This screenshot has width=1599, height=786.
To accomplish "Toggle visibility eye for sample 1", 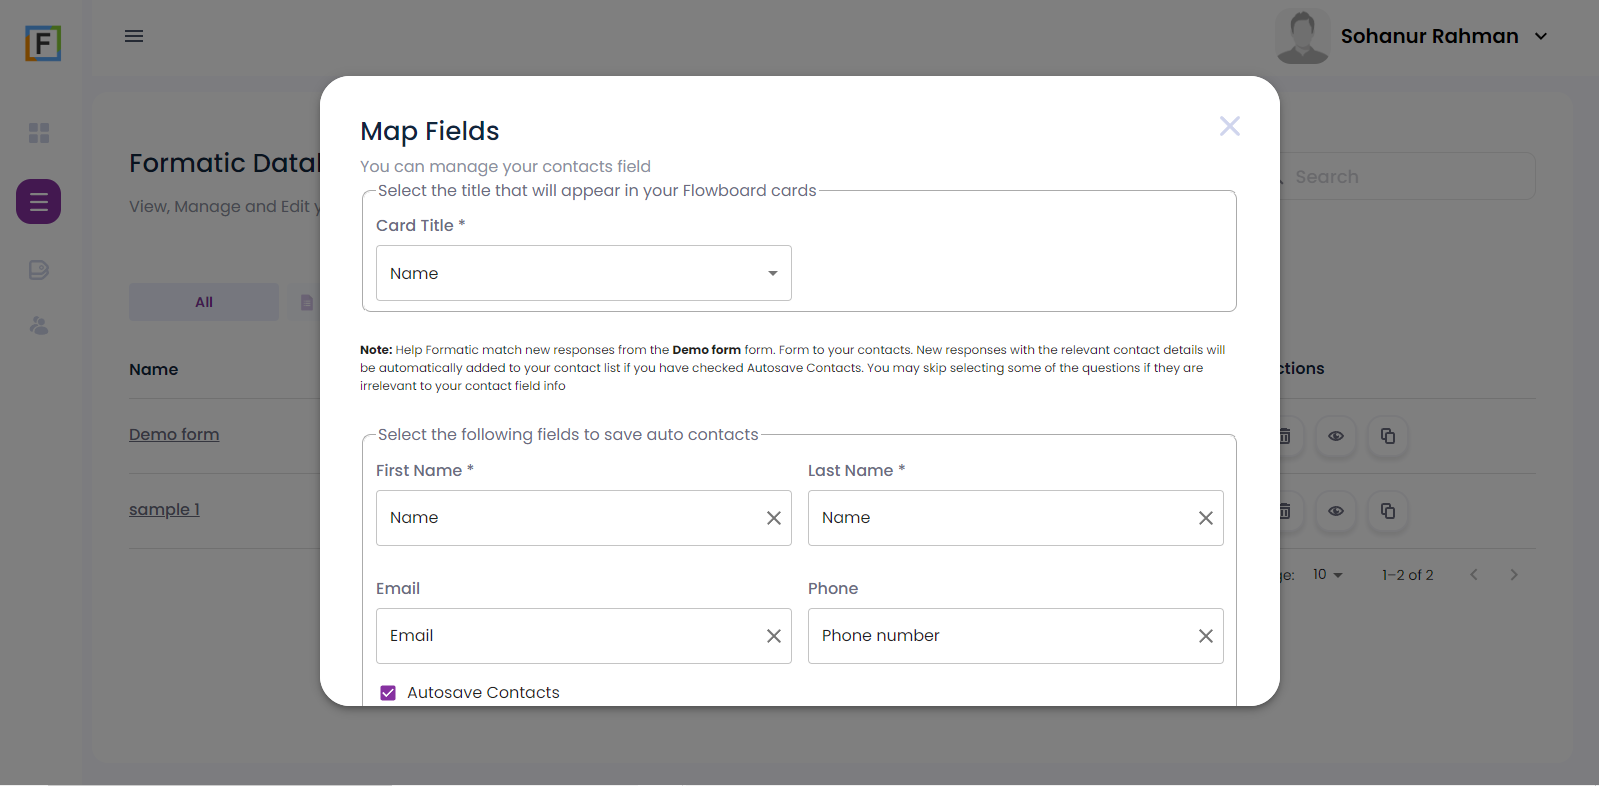I will click(x=1335, y=511).
